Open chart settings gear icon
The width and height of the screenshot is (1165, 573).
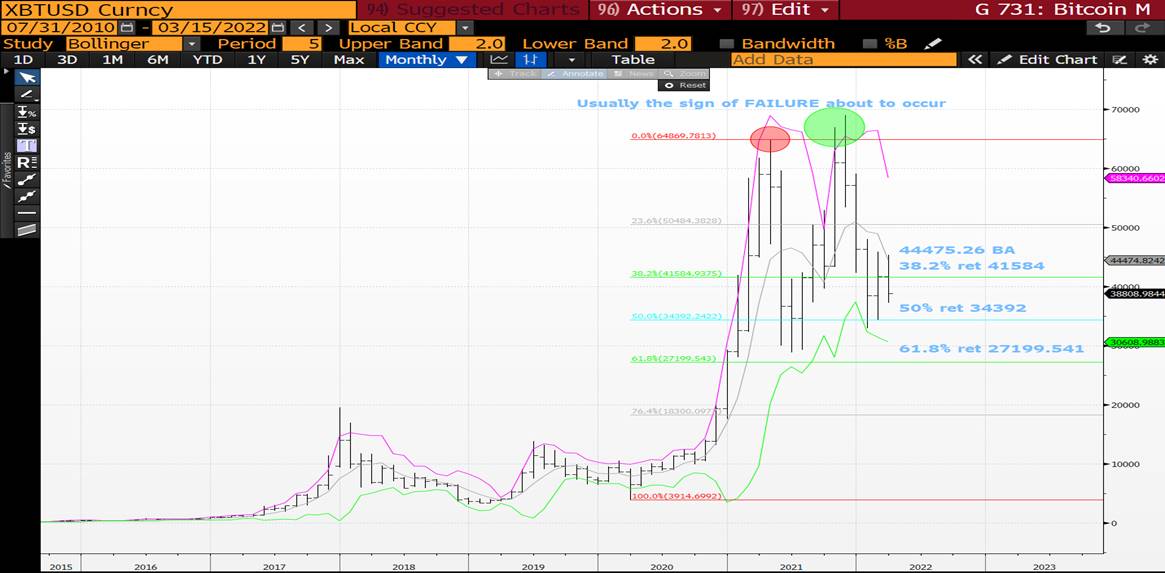tap(1149, 59)
